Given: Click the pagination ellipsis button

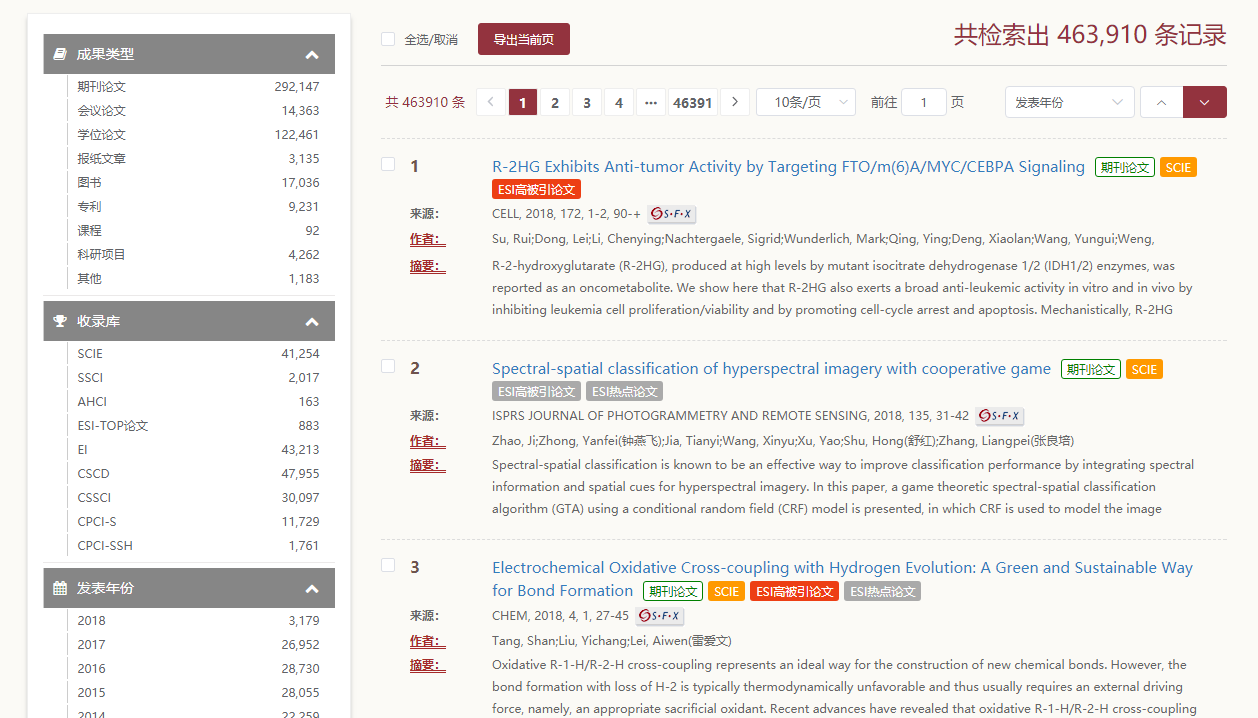Looking at the screenshot, I should 650,102.
